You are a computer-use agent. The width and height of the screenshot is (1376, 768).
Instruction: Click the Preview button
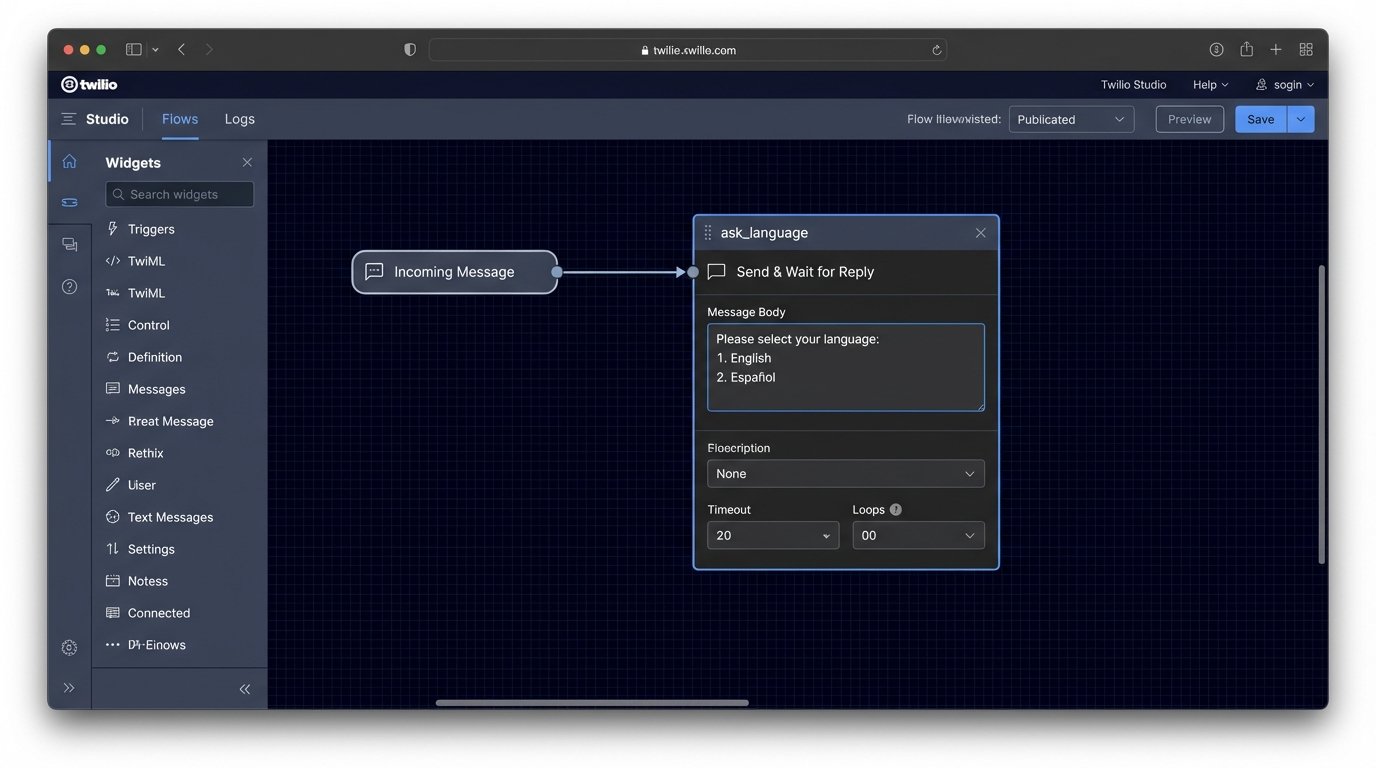1189,119
